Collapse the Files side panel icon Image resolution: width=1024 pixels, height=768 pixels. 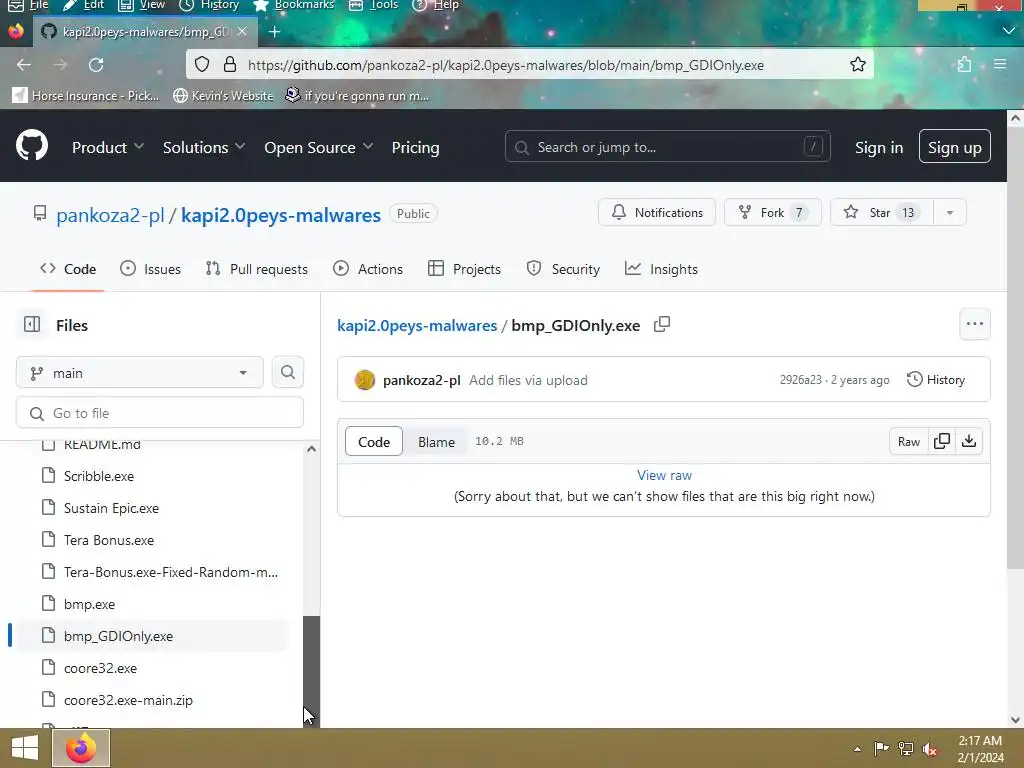[x=31, y=325]
